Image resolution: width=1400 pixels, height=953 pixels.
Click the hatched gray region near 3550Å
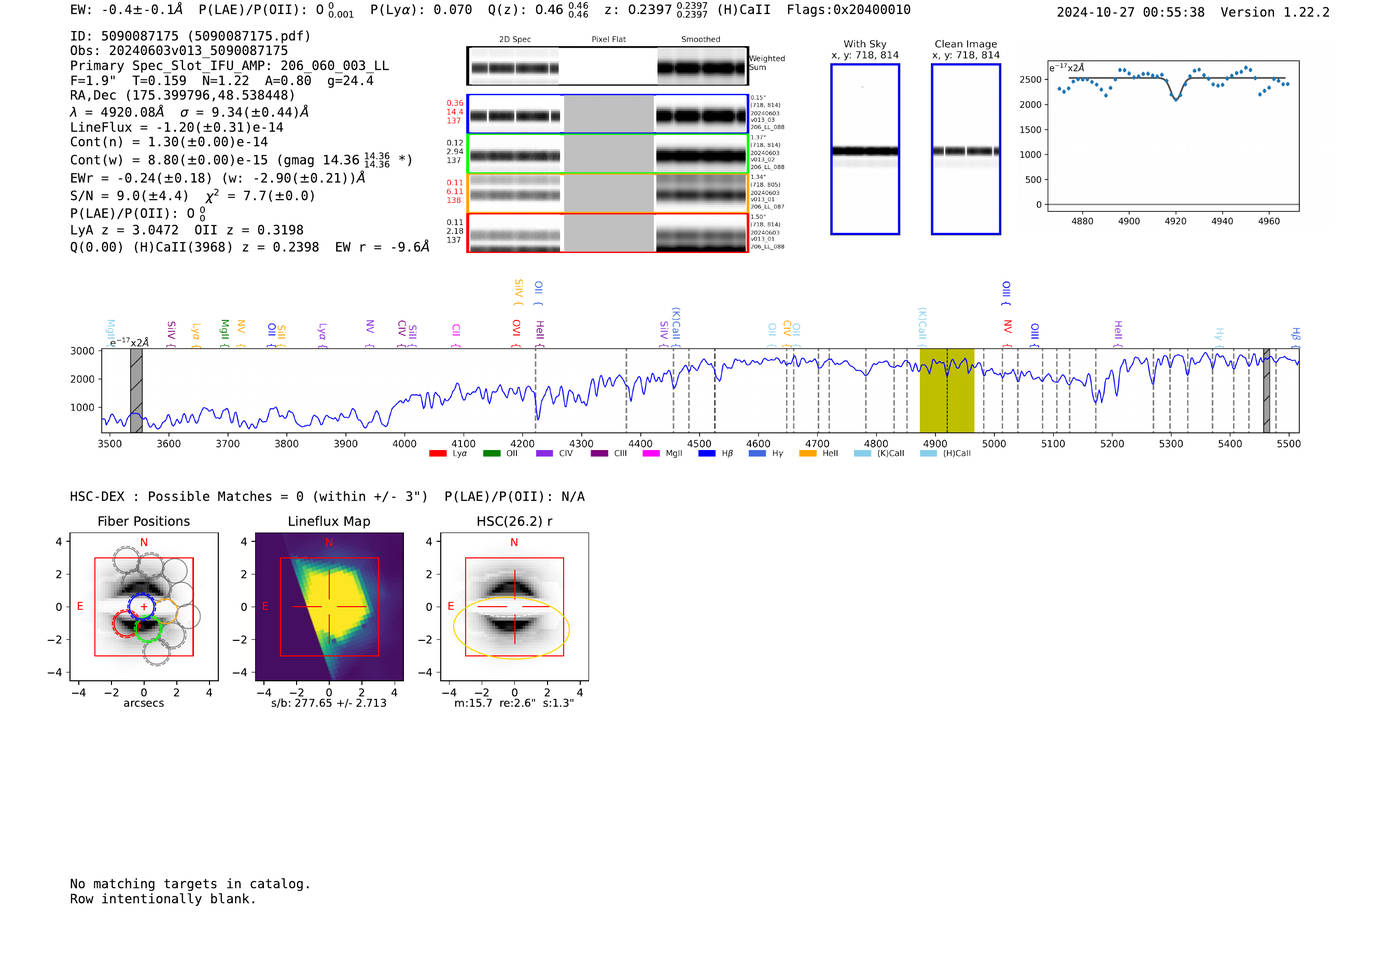click(x=136, y=391)
